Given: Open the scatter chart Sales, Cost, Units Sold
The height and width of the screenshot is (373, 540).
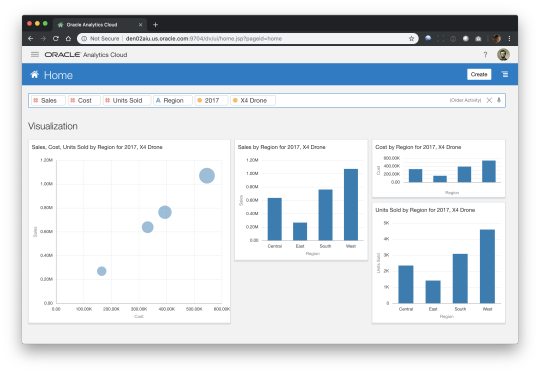Looking at the screenshot, I should pos(129,231).
